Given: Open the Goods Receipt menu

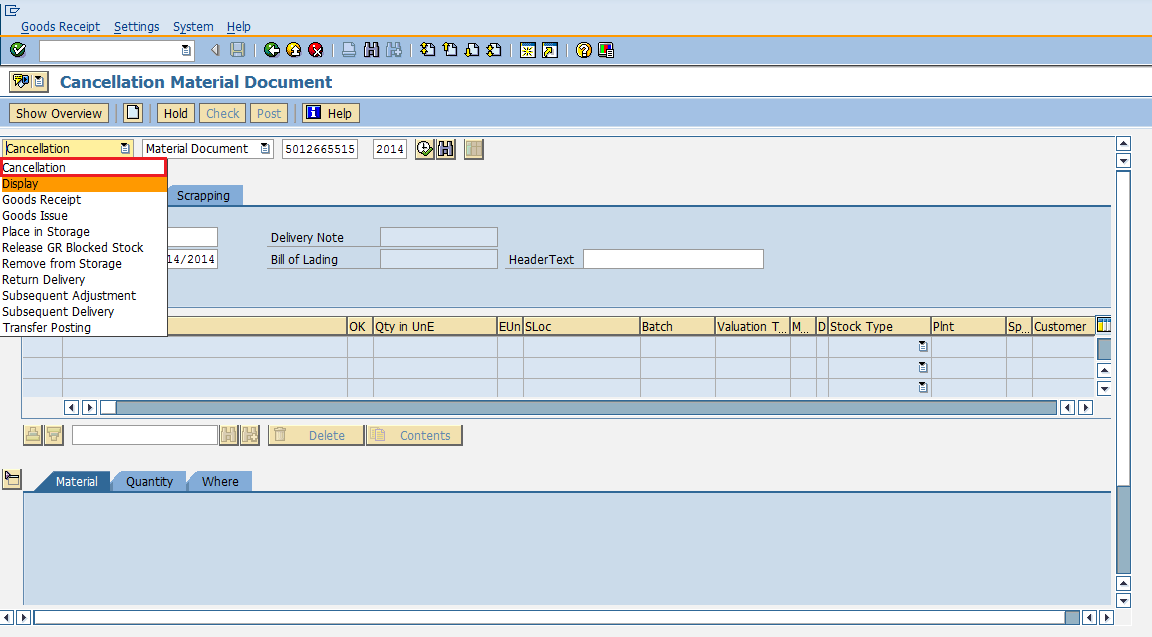Looking at the screenshot, I should (x=60, y=26).
